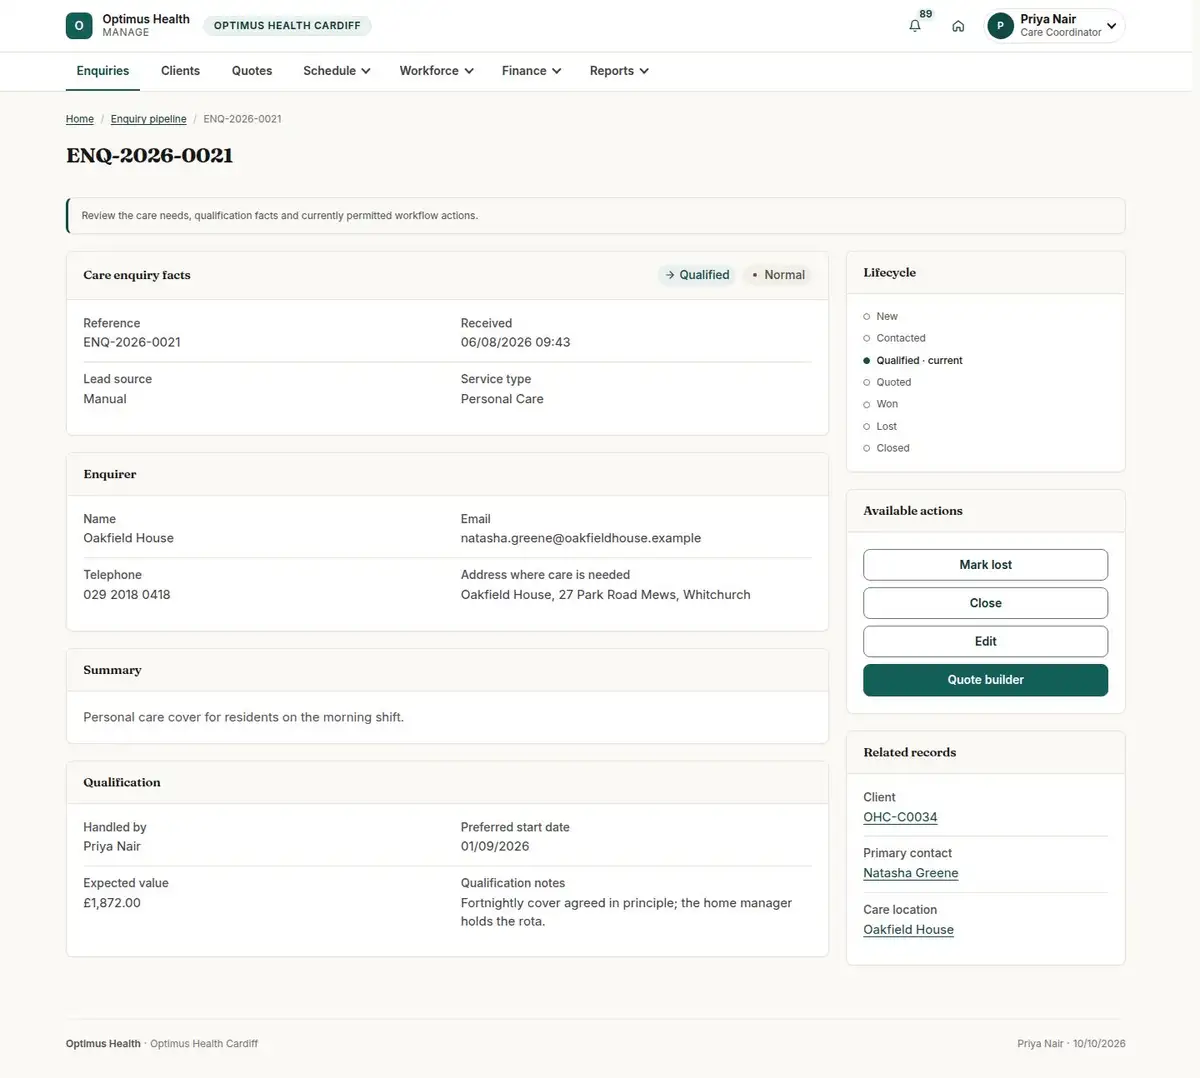Go to the Clients tab

pos(180,71)
